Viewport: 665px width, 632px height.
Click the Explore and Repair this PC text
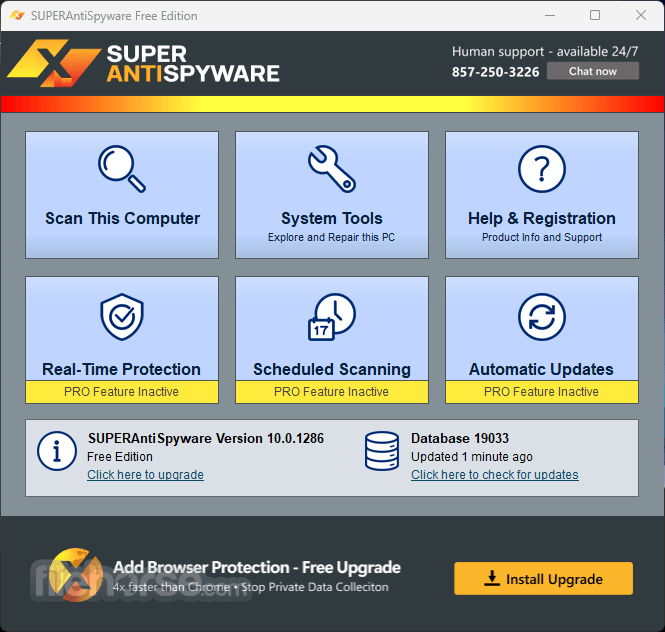coord(331,237)
